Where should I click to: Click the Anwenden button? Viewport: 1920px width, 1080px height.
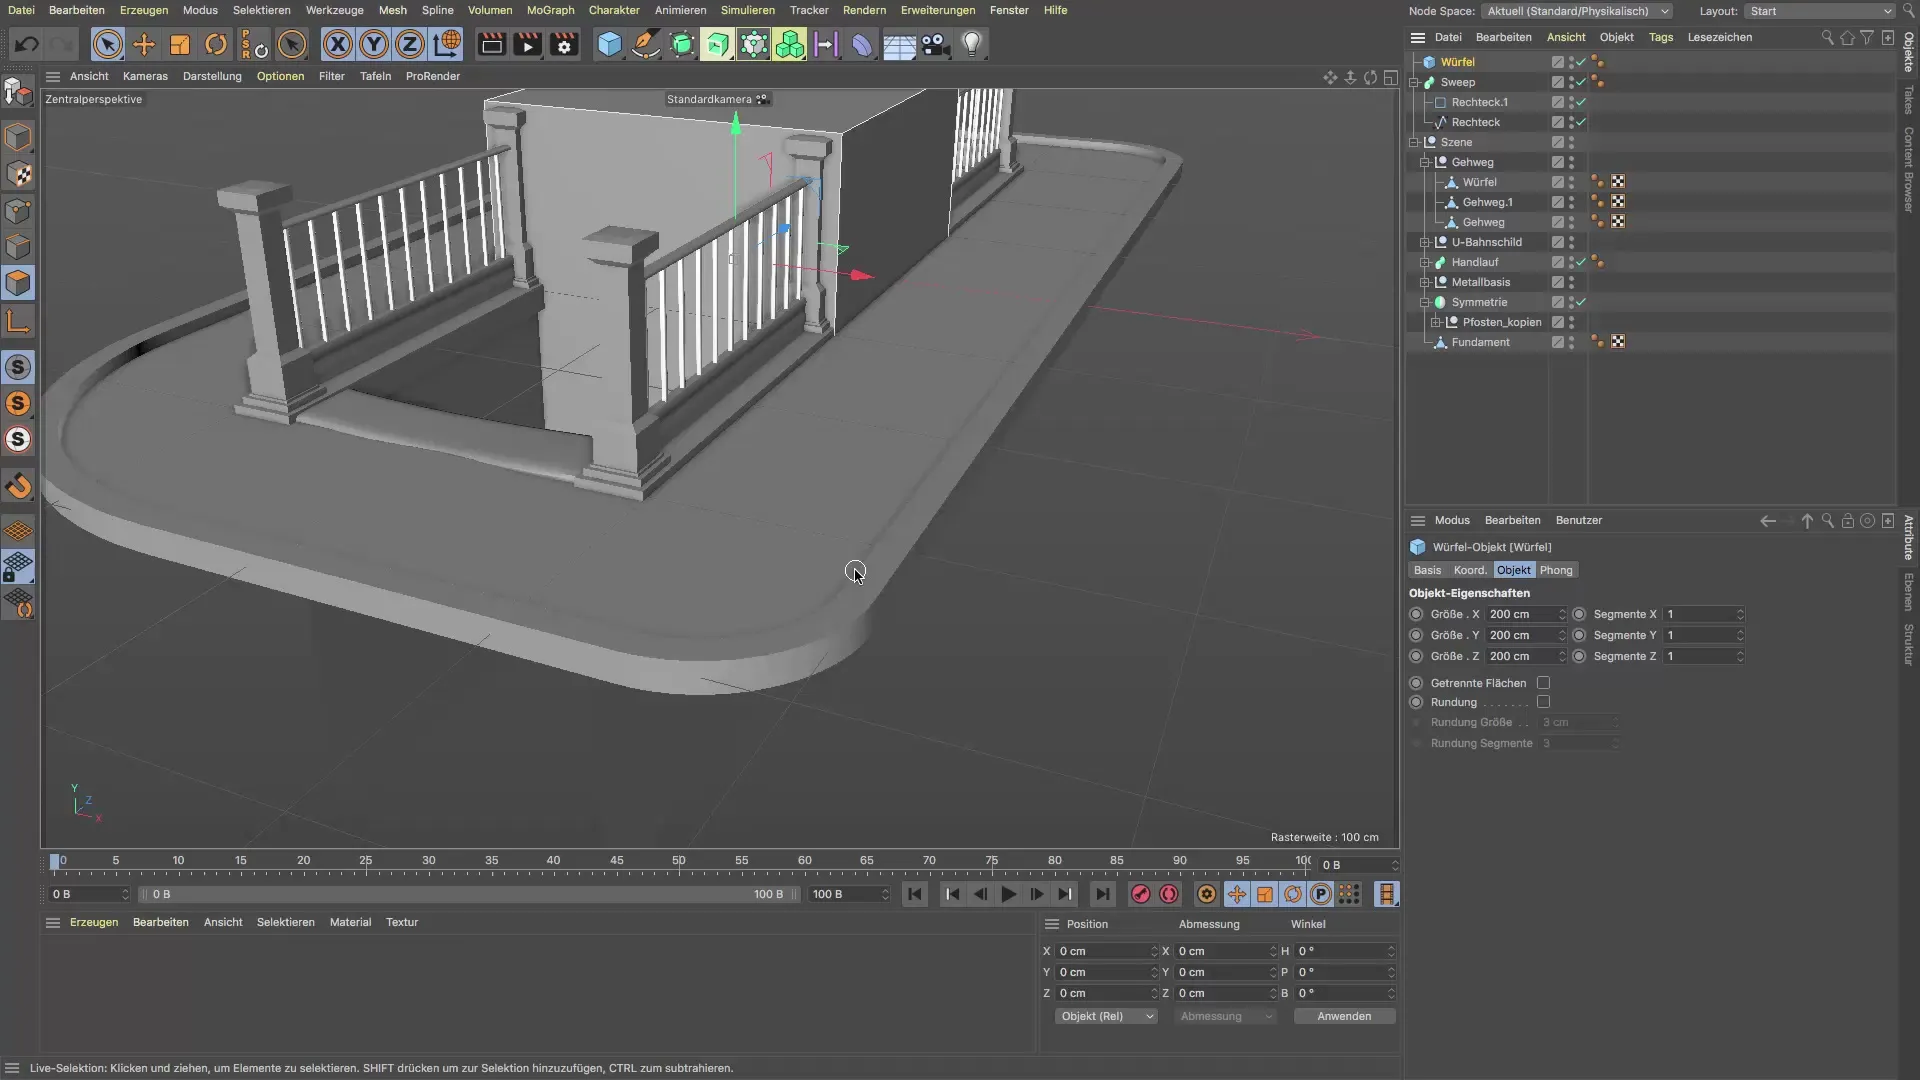pos(1344,1016)
